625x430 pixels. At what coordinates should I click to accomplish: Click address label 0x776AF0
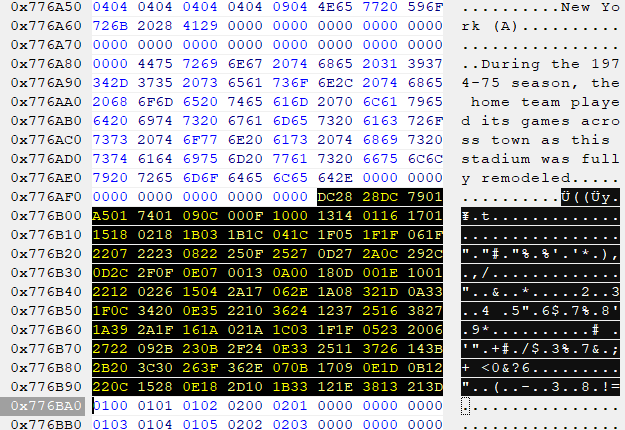click(46, 197)
